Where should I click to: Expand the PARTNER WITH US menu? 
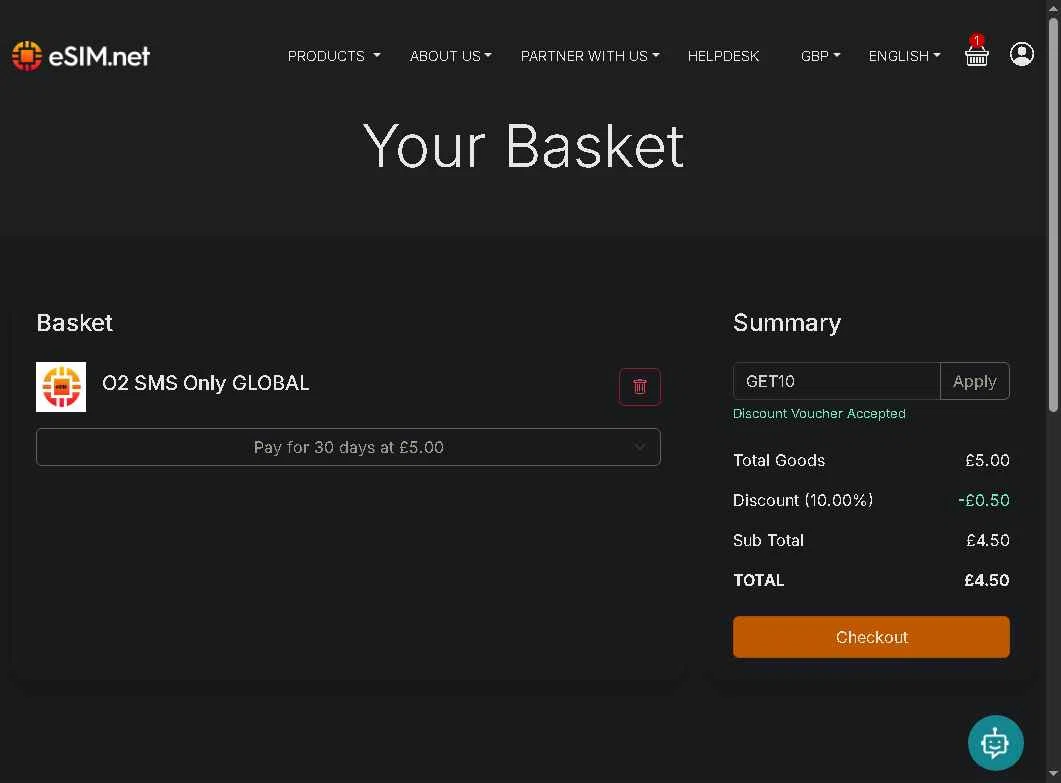click(590, 56)
